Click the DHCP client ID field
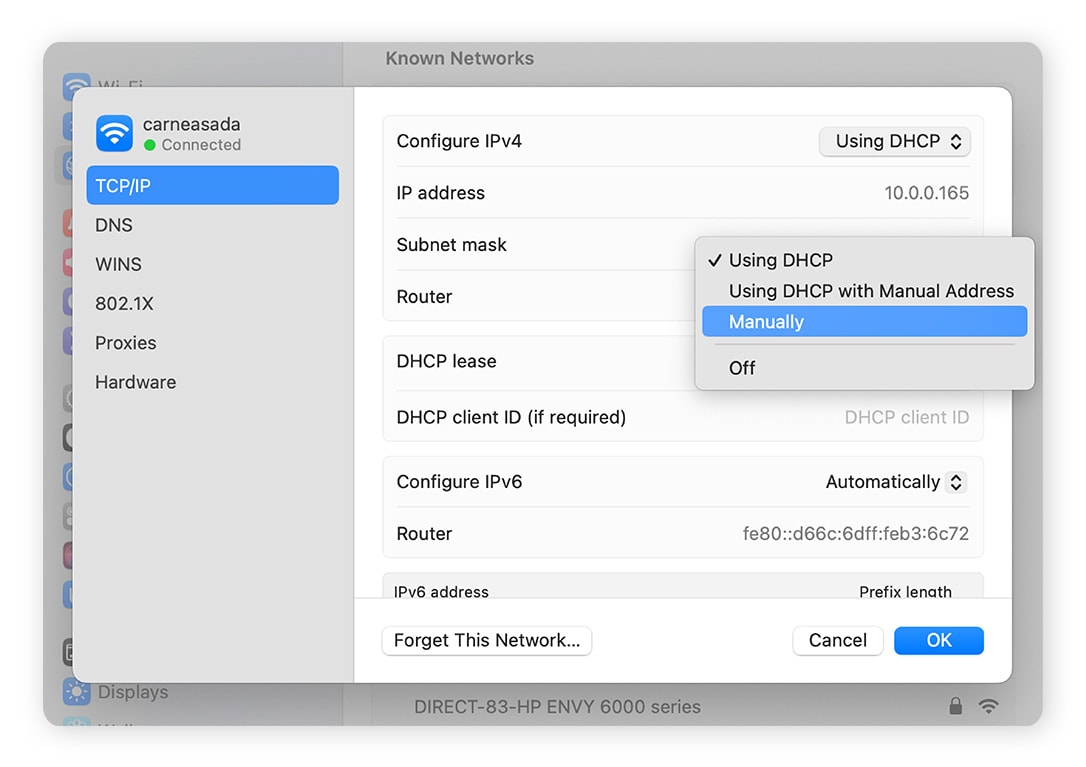This screenshot has height=767, width=1086. coord(906,417)
